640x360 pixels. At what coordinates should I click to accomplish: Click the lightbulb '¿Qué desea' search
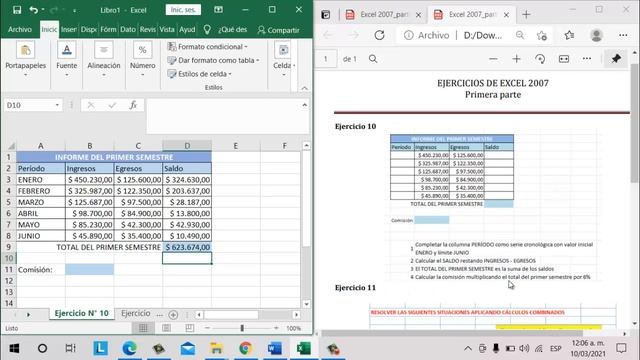[x=207, y=29]
